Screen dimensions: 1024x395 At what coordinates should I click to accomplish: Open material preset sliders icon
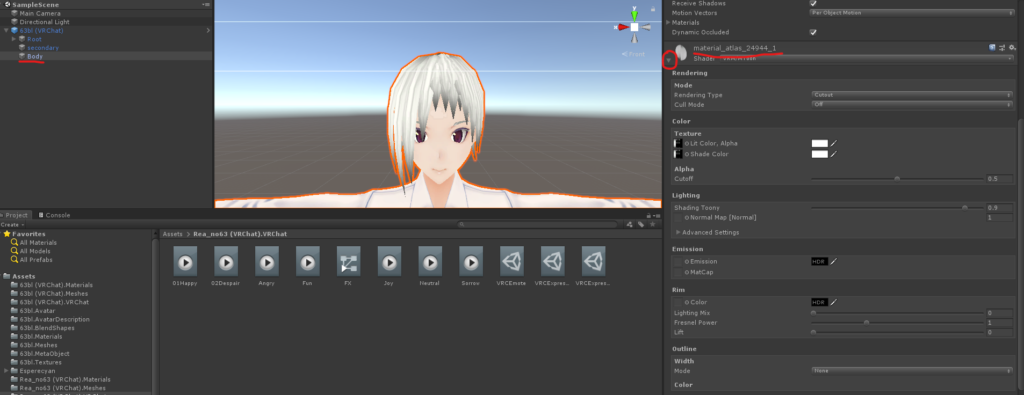point(1002,48)
